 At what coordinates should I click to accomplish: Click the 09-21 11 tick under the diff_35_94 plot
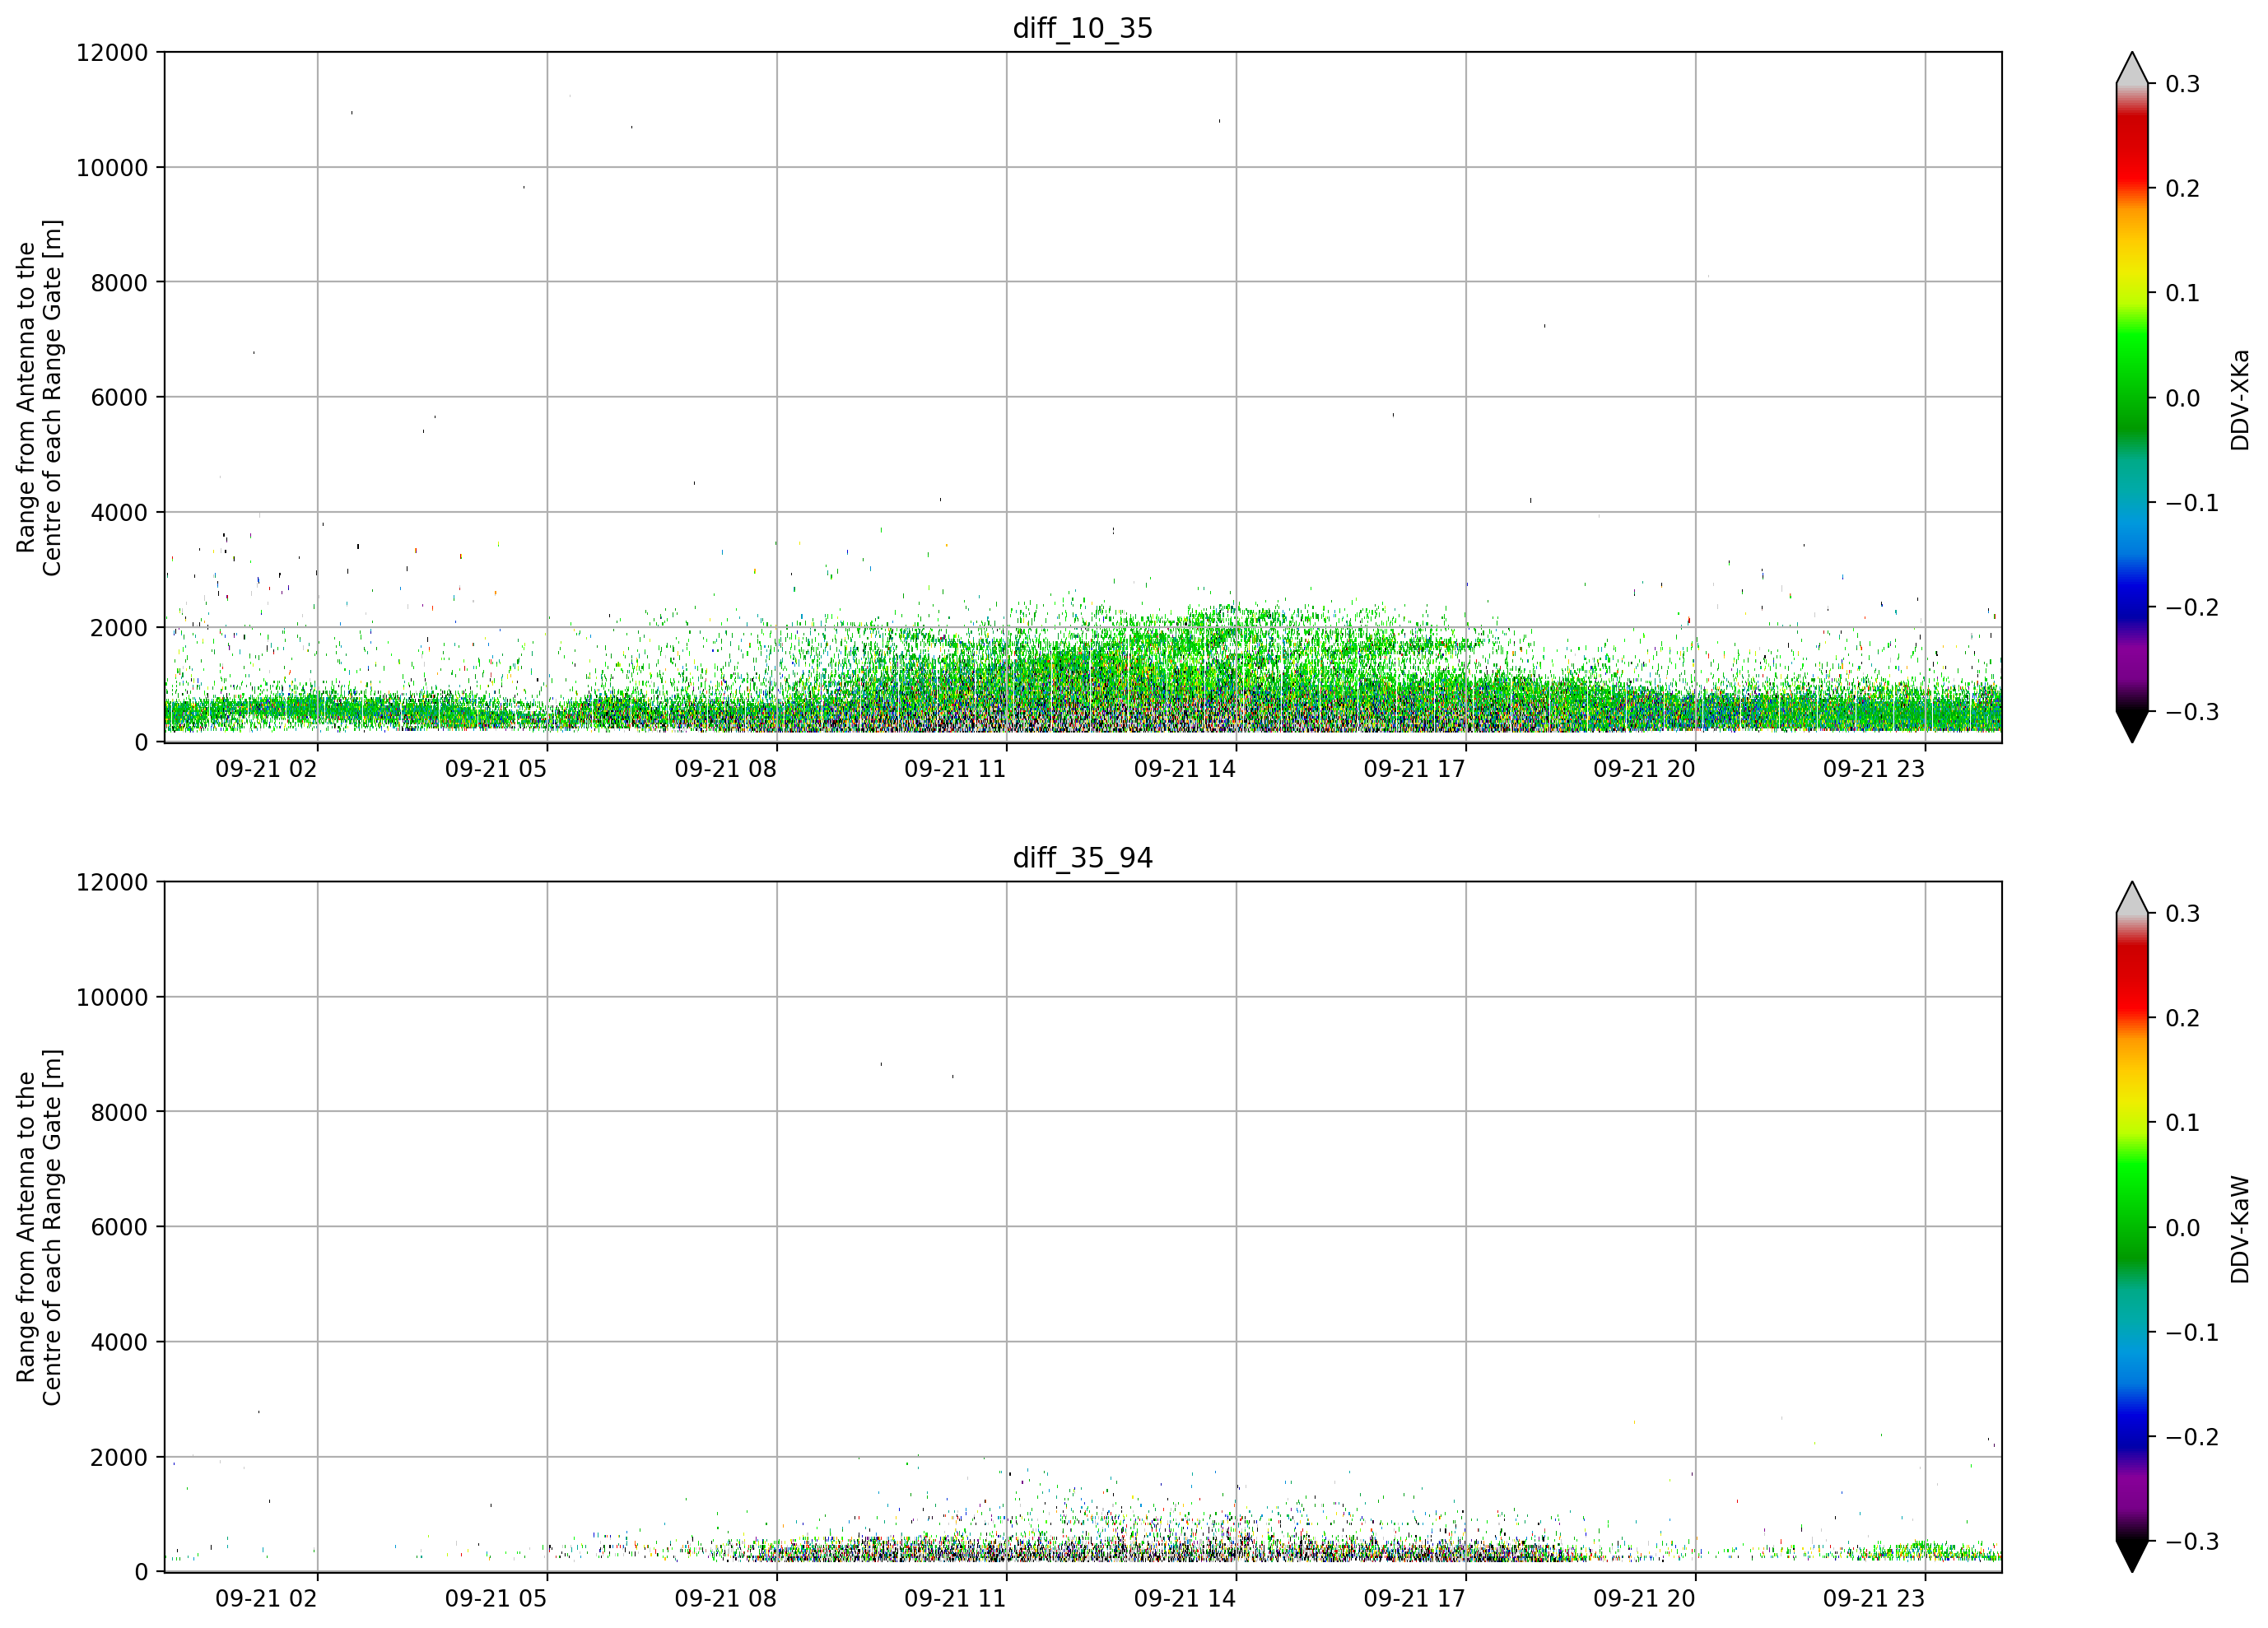[955, 1599]
